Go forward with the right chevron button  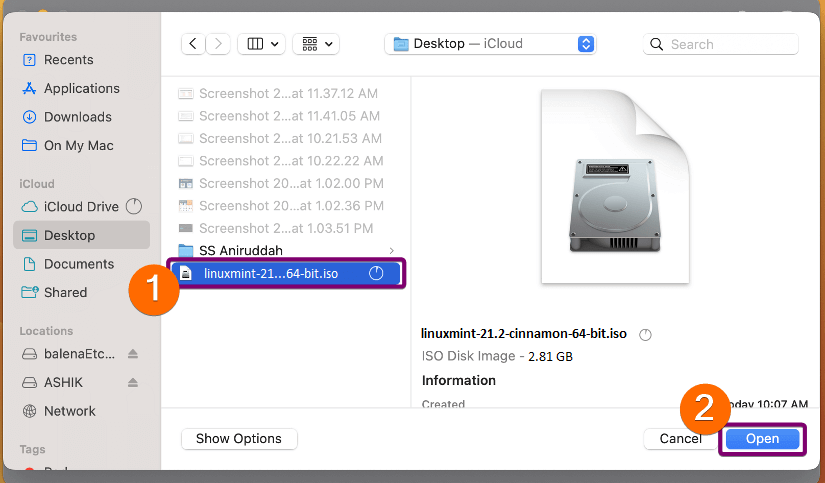pyautogui.click(x=218, y=44)
